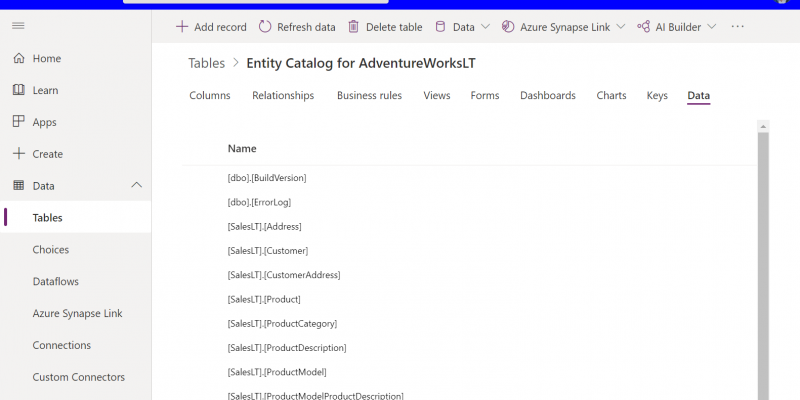Select Azure Synapse Link in the sidebar

click(x=76, y=313)
